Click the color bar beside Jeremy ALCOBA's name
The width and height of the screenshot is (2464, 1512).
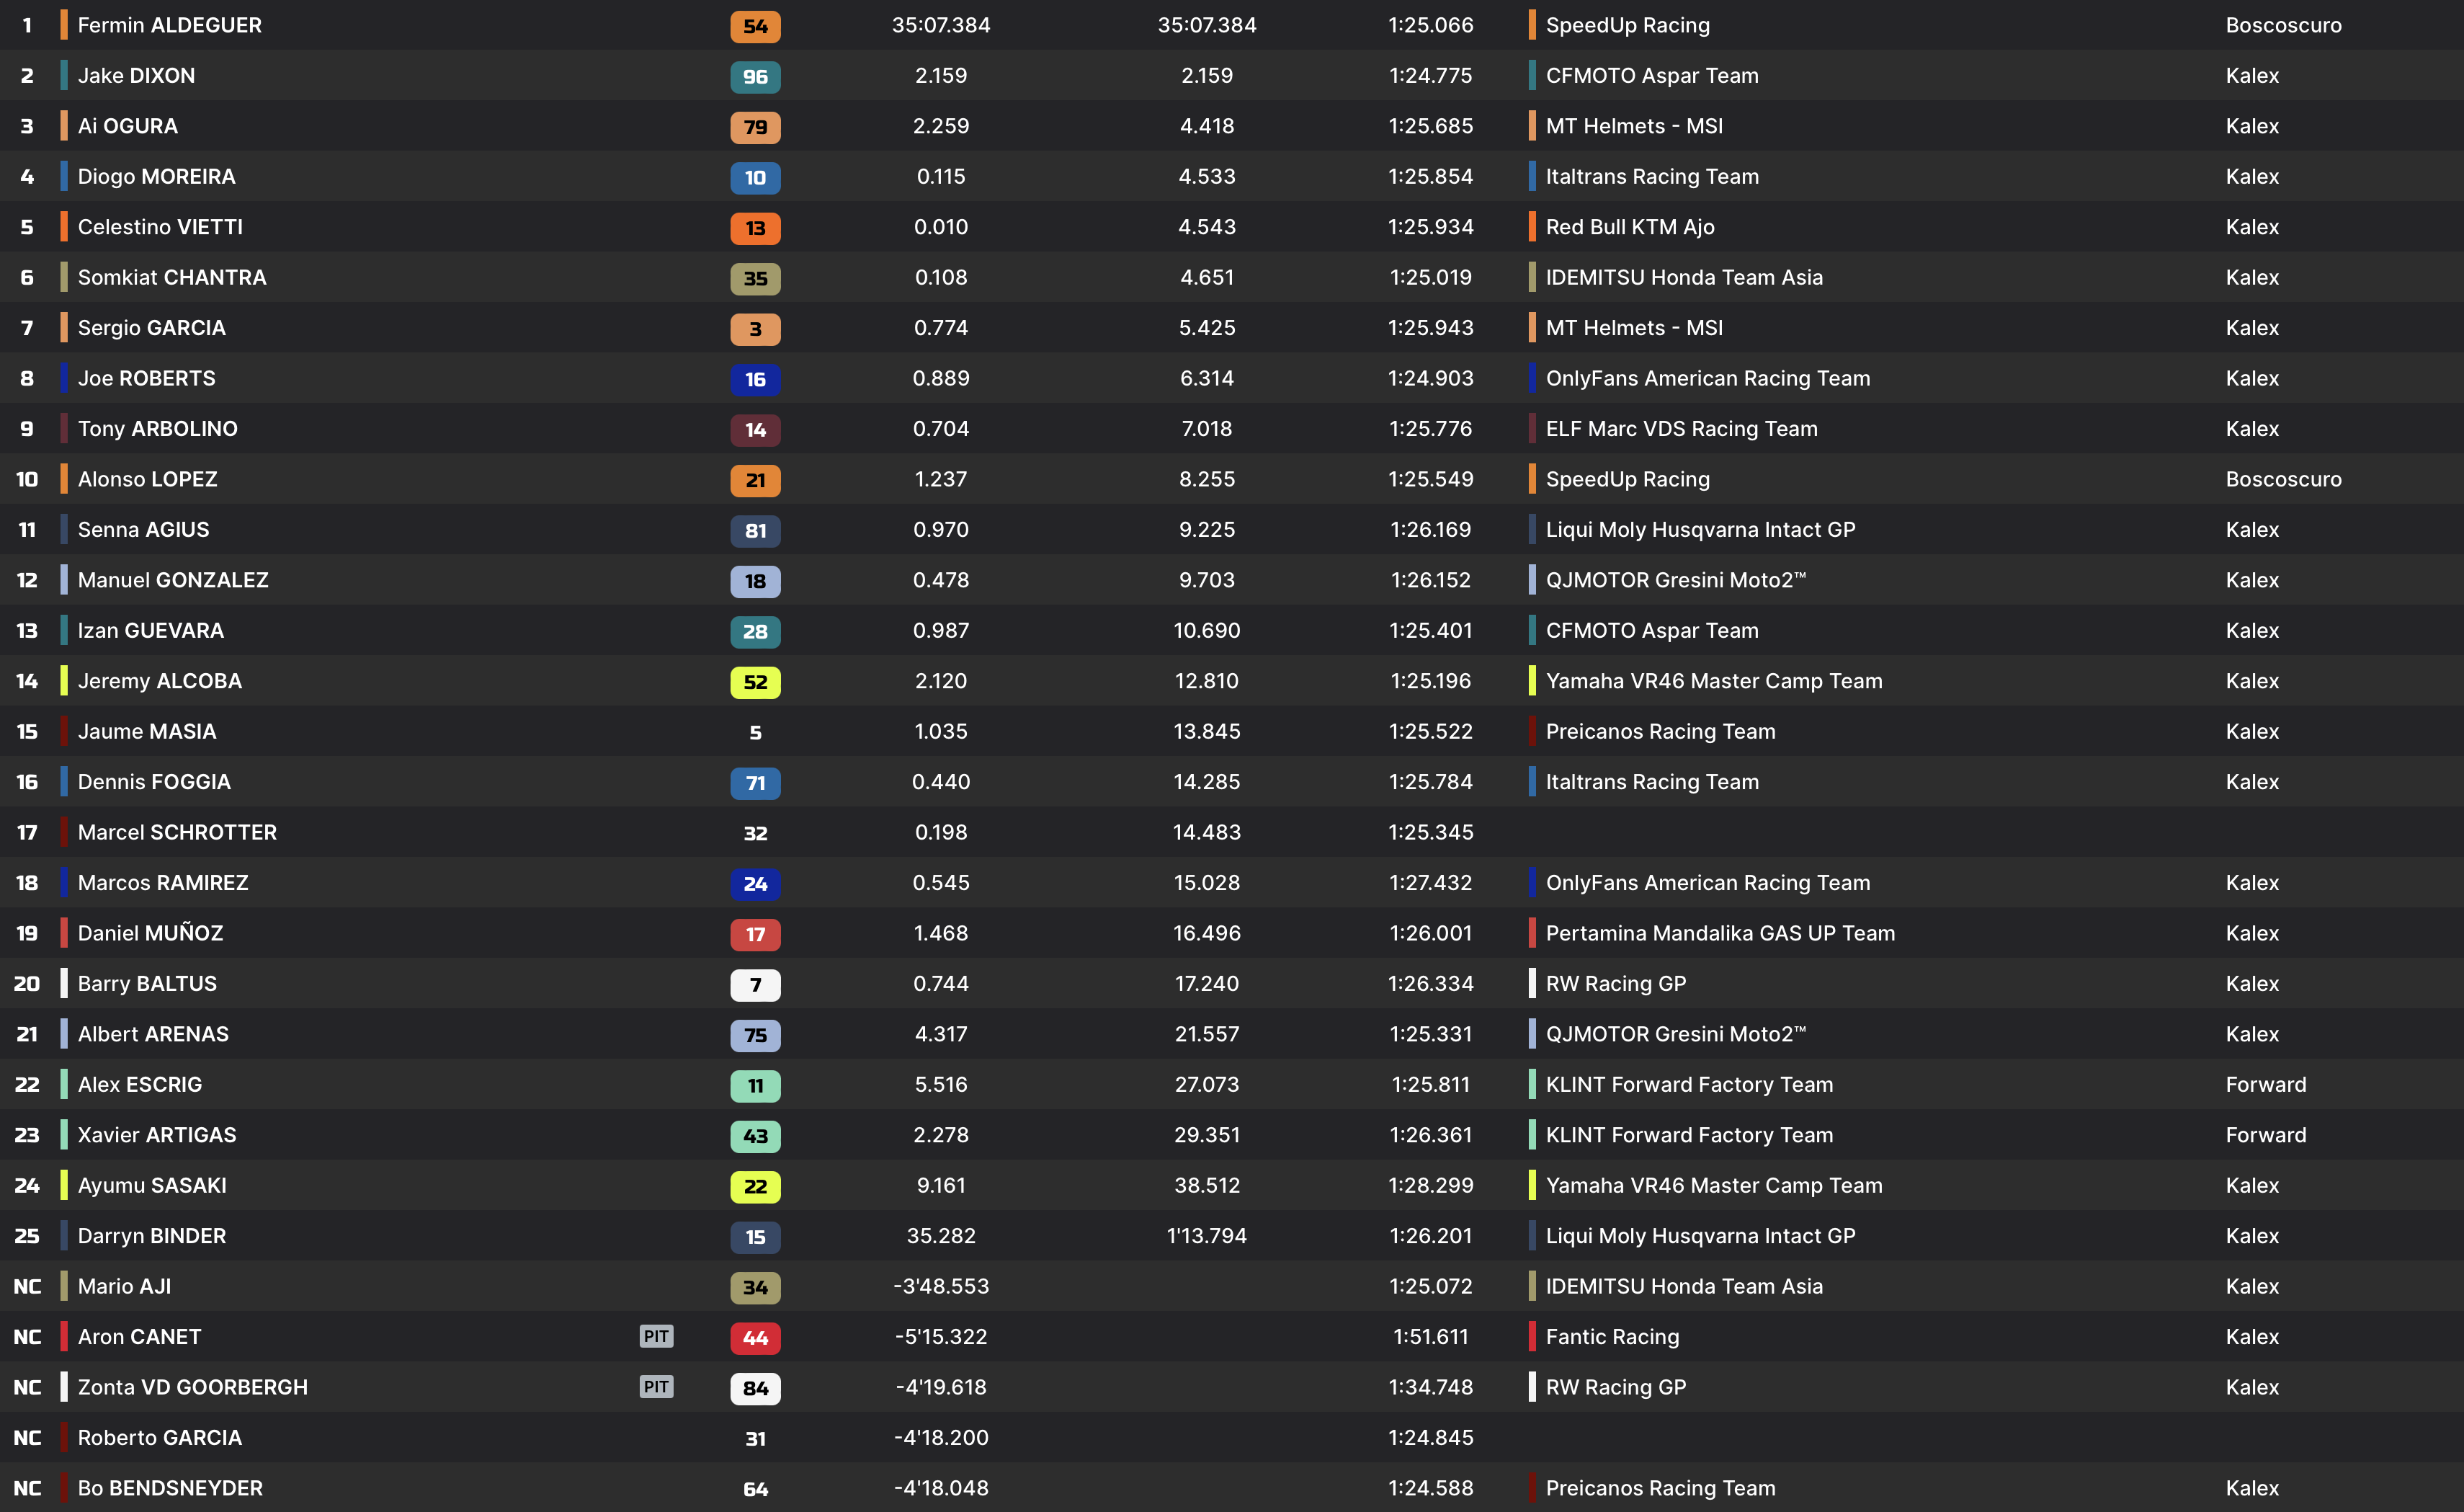click(64, 681)
